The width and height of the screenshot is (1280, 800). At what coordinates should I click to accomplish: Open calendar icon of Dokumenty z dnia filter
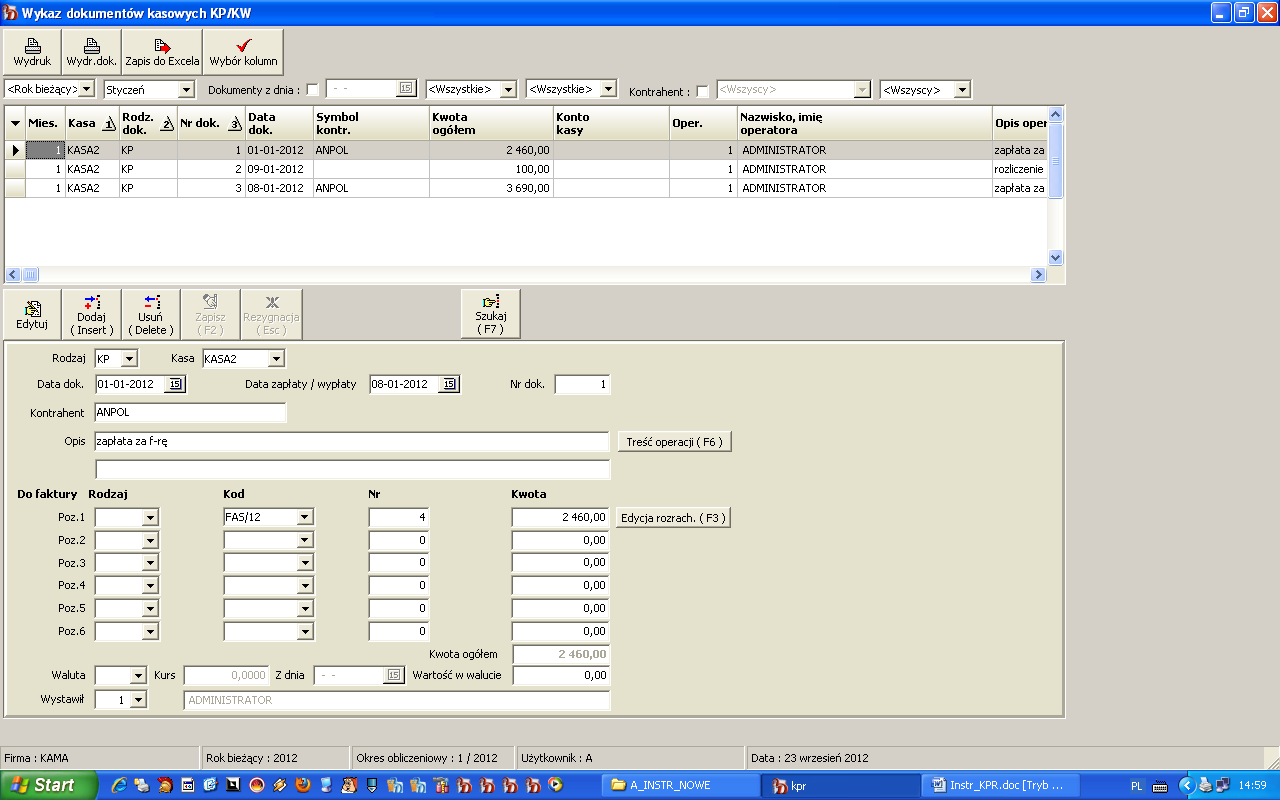point(405,89)
